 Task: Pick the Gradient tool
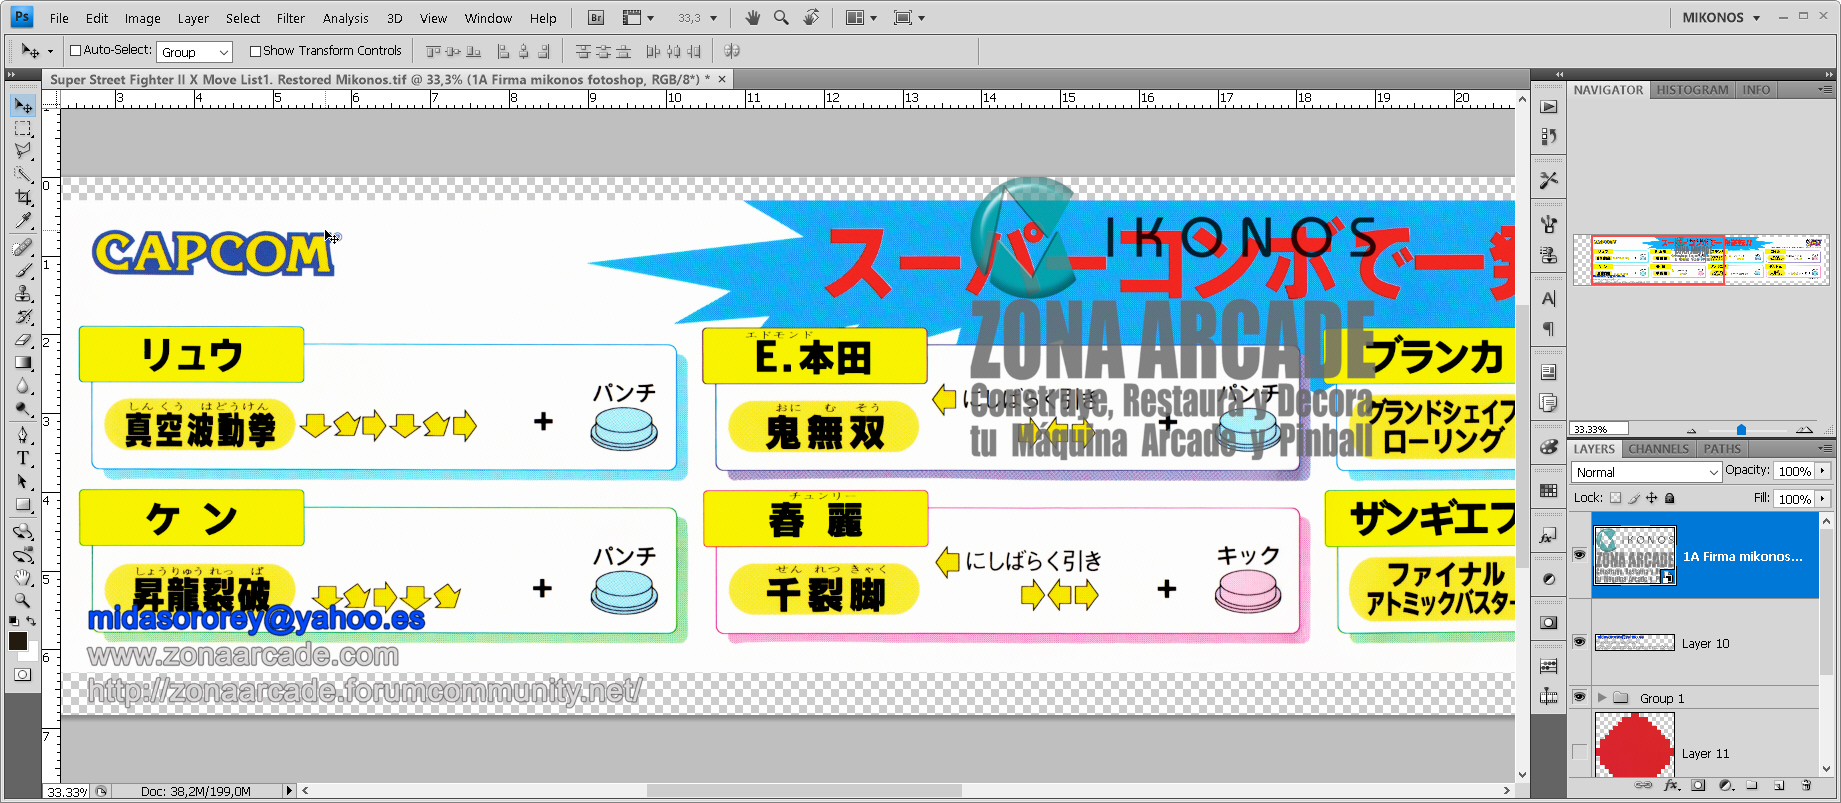[x=23, y=363]
